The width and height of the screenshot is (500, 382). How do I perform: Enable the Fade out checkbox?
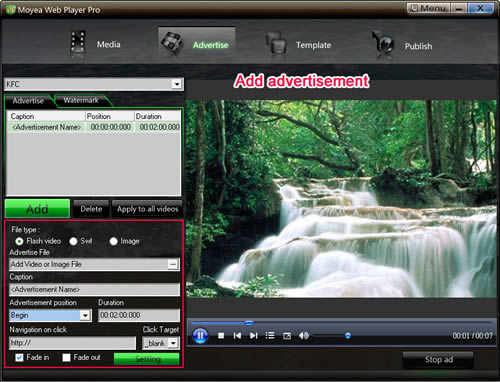pos(66,358)
